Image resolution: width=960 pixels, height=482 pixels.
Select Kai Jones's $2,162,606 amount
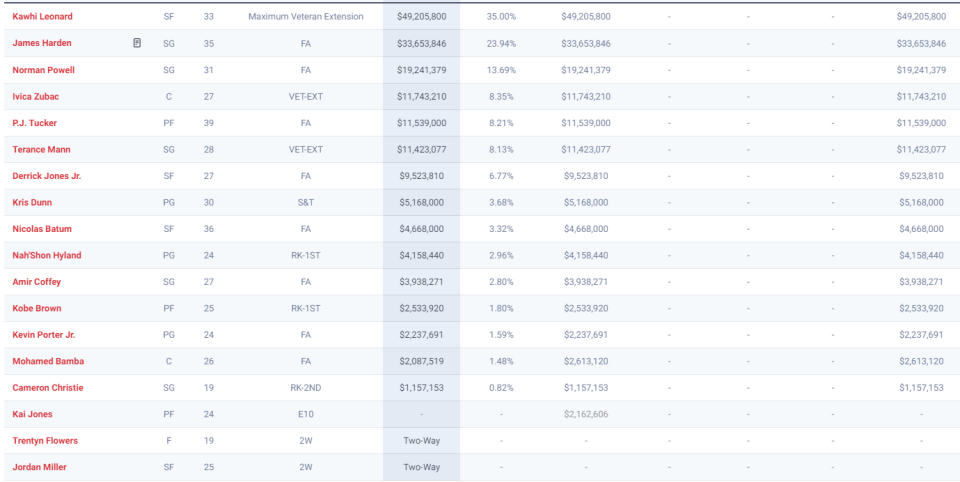point(585,414)
